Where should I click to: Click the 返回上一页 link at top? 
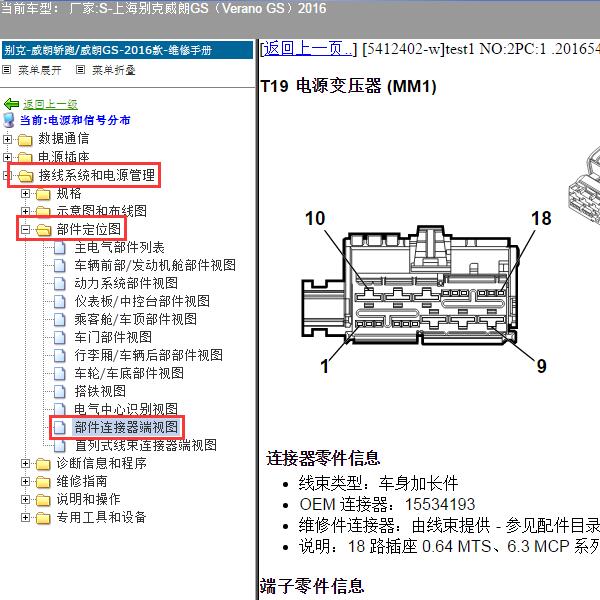308,49
